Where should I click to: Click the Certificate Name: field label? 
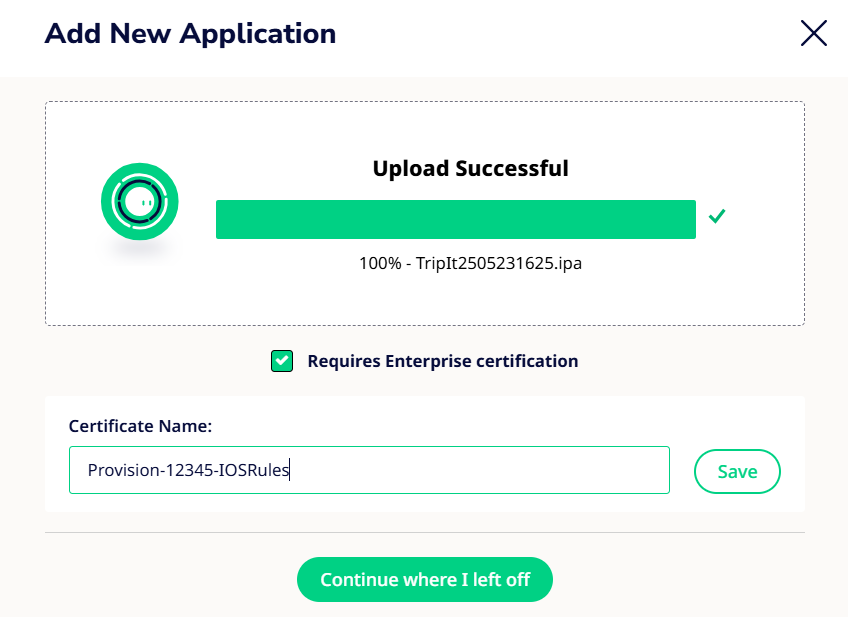point(141,426)
